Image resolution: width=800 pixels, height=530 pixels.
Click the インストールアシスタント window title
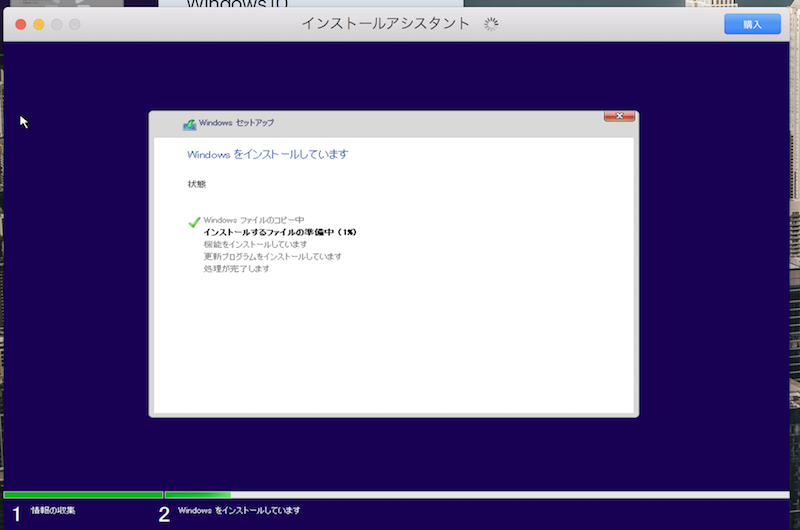385,24
